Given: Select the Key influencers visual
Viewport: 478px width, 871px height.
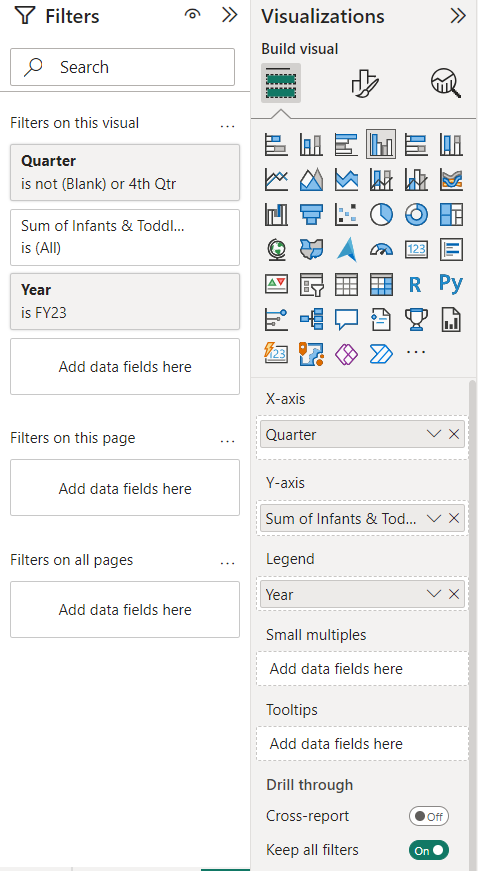Looking at the screenshot, I should (276, 319).
